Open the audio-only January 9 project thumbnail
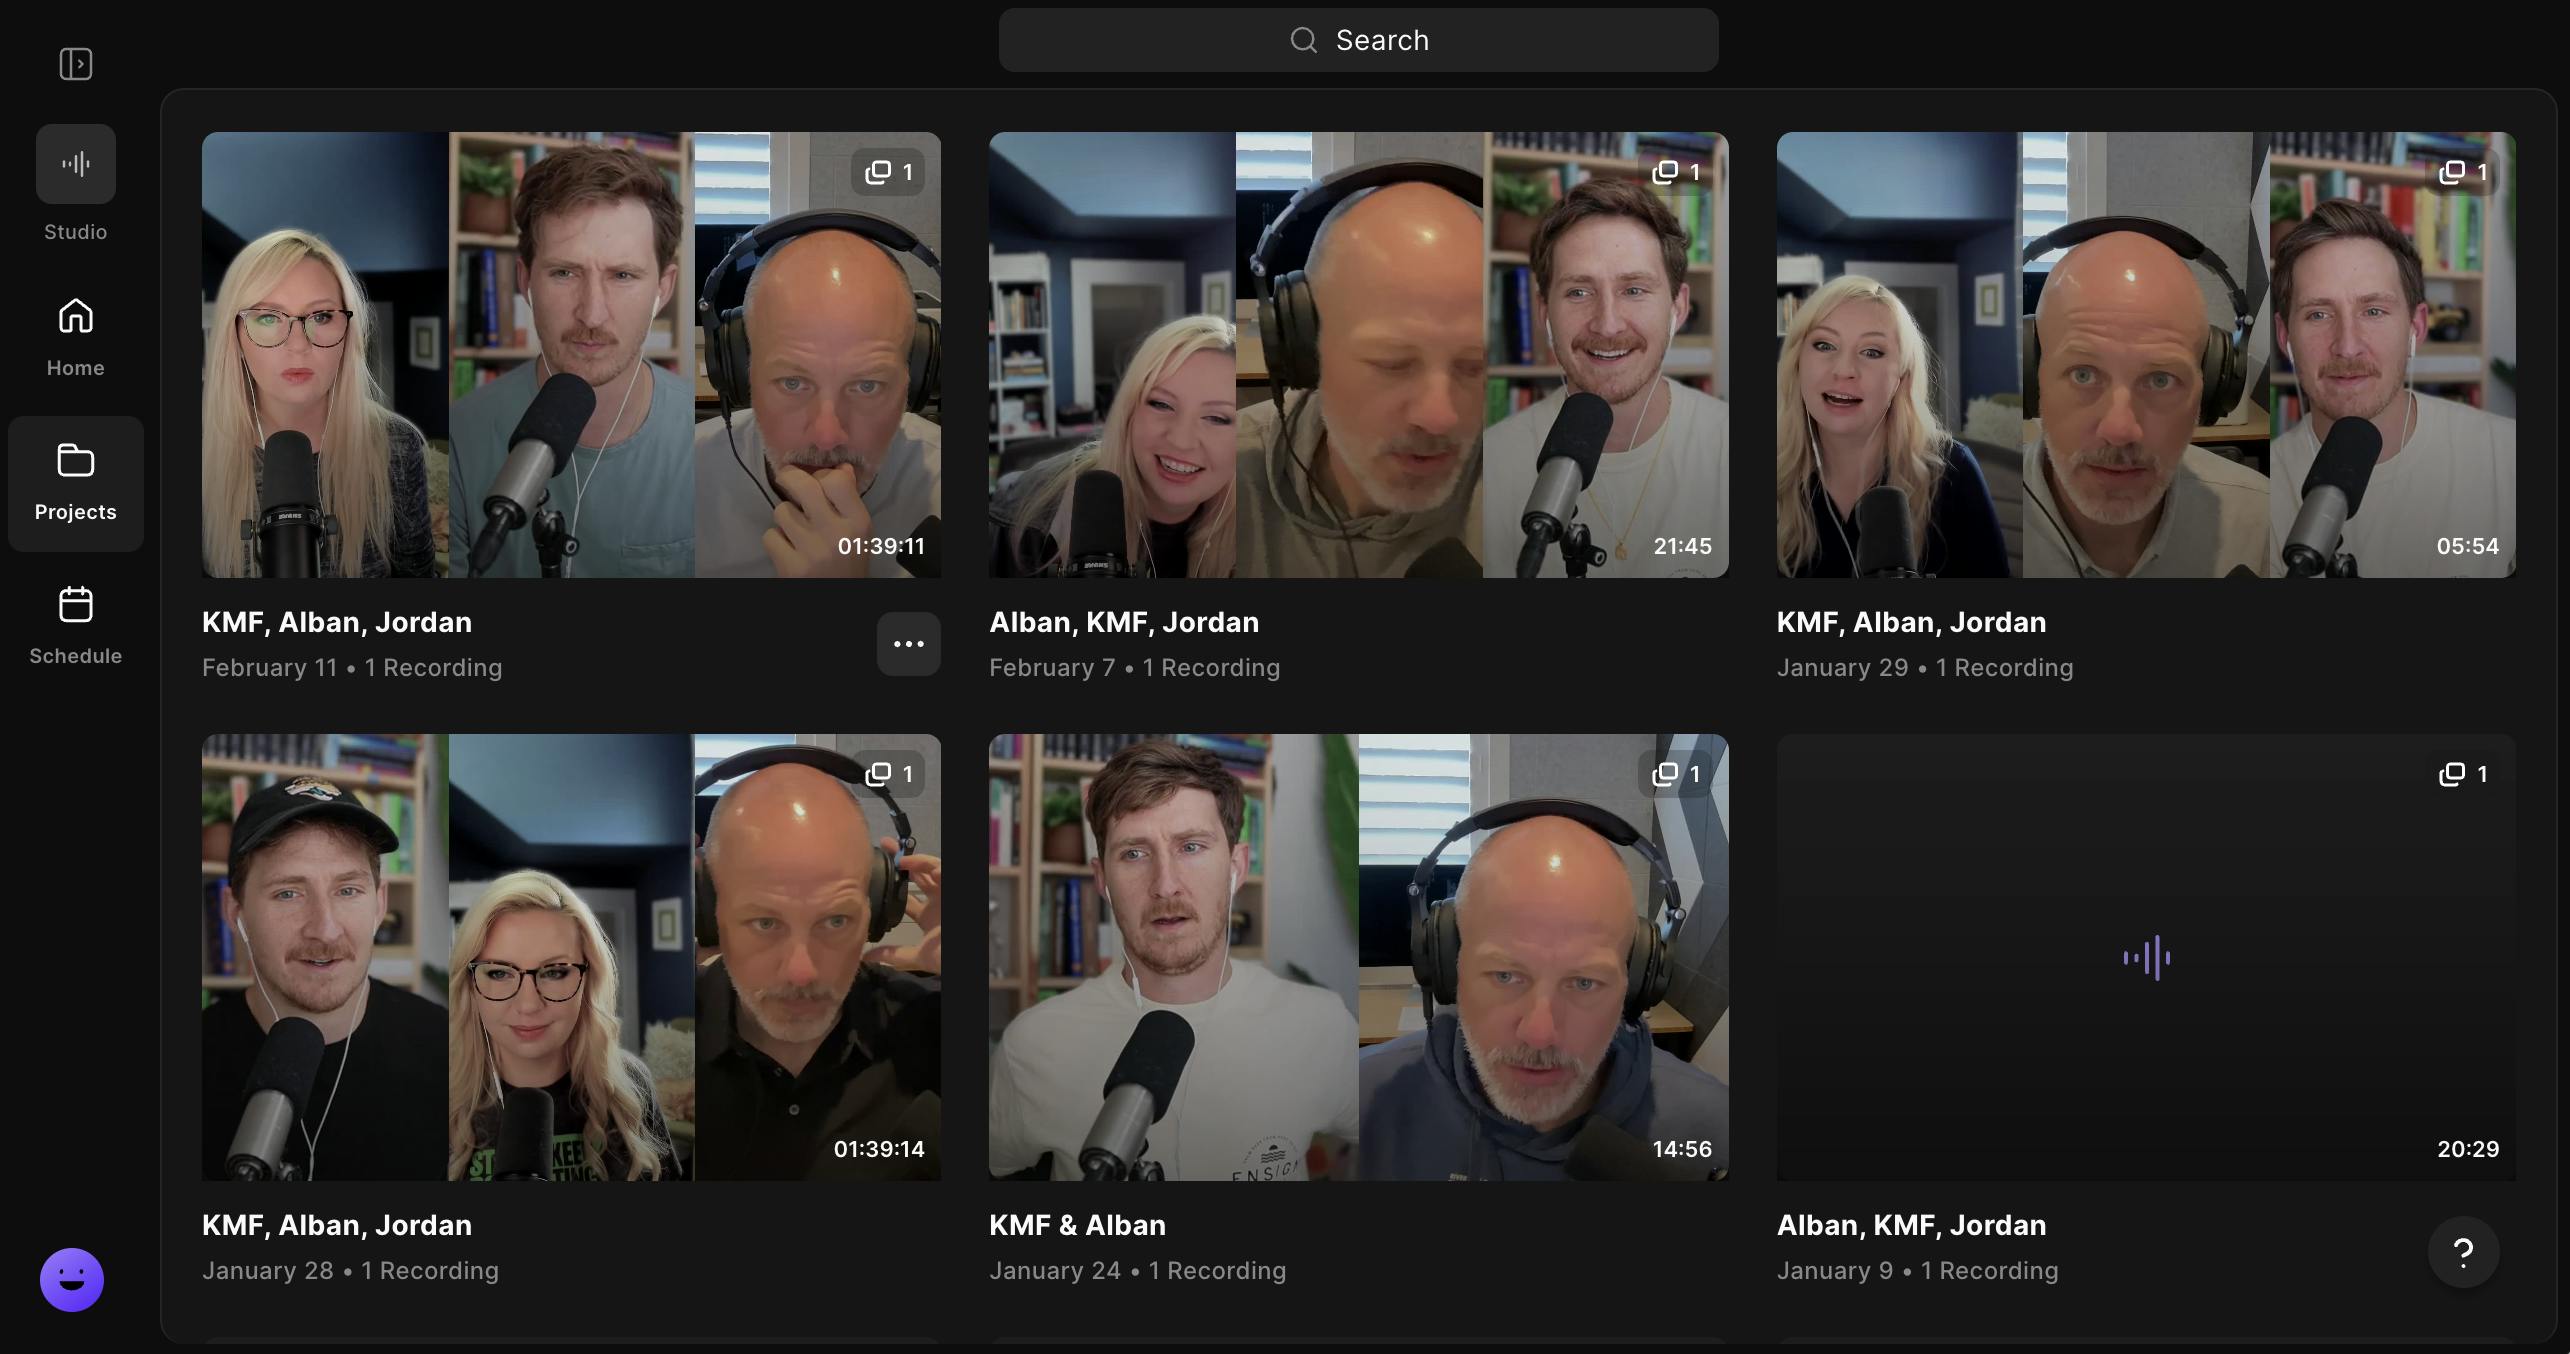 (2145, 957)
